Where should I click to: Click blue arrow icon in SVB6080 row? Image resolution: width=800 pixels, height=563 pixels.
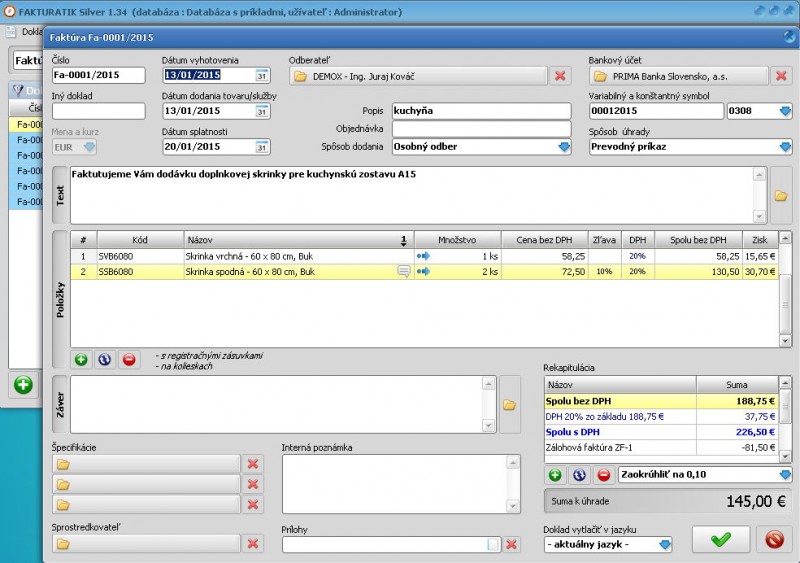[423, 256]
